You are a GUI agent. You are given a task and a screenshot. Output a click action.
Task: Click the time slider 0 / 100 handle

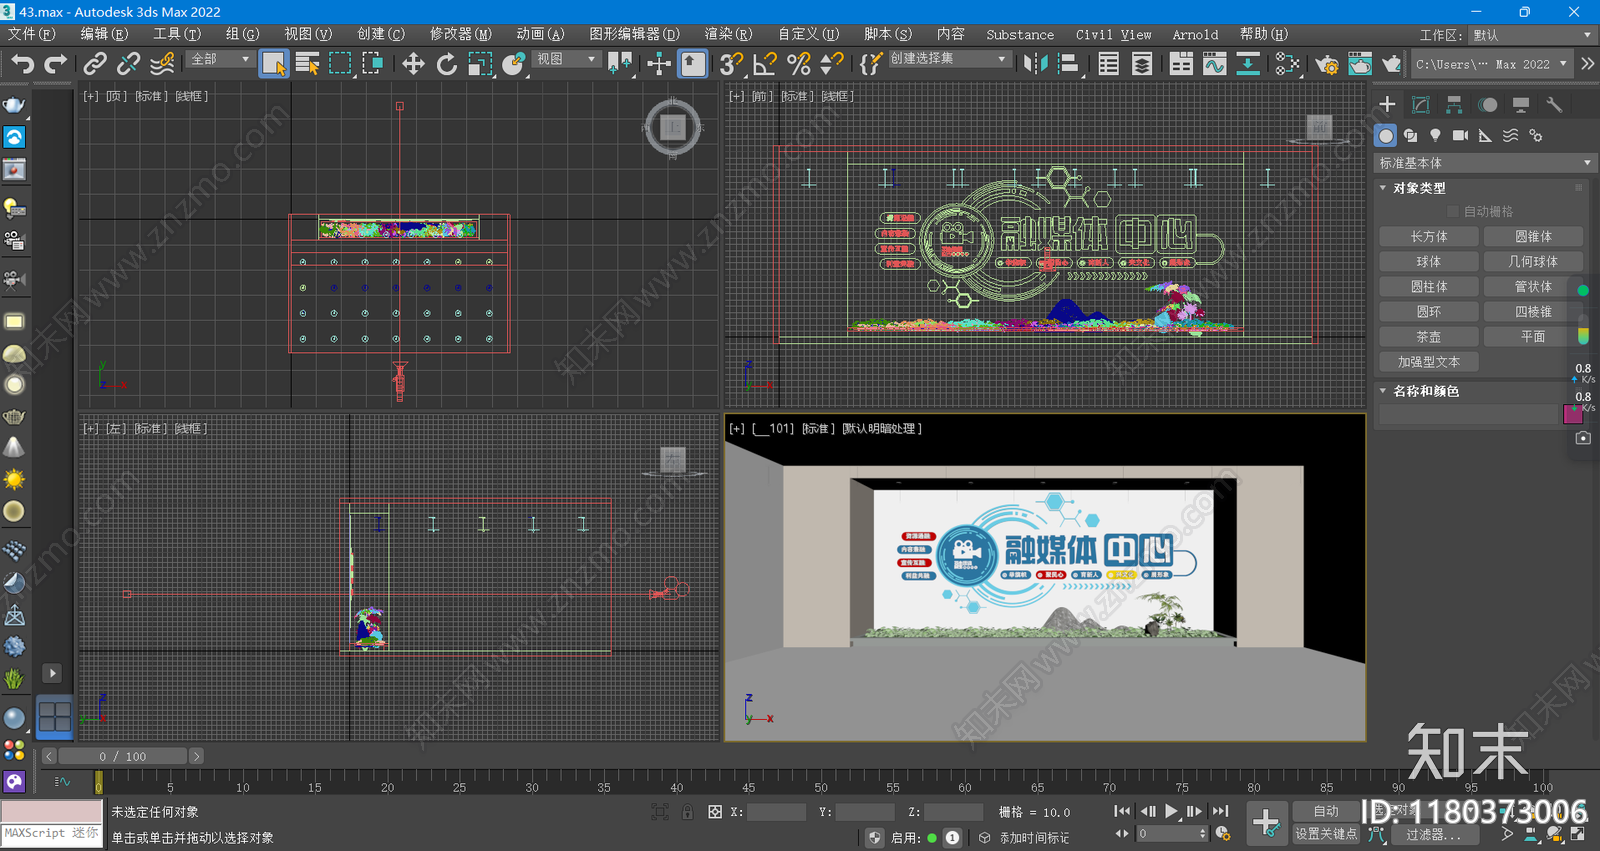(122, 756)
